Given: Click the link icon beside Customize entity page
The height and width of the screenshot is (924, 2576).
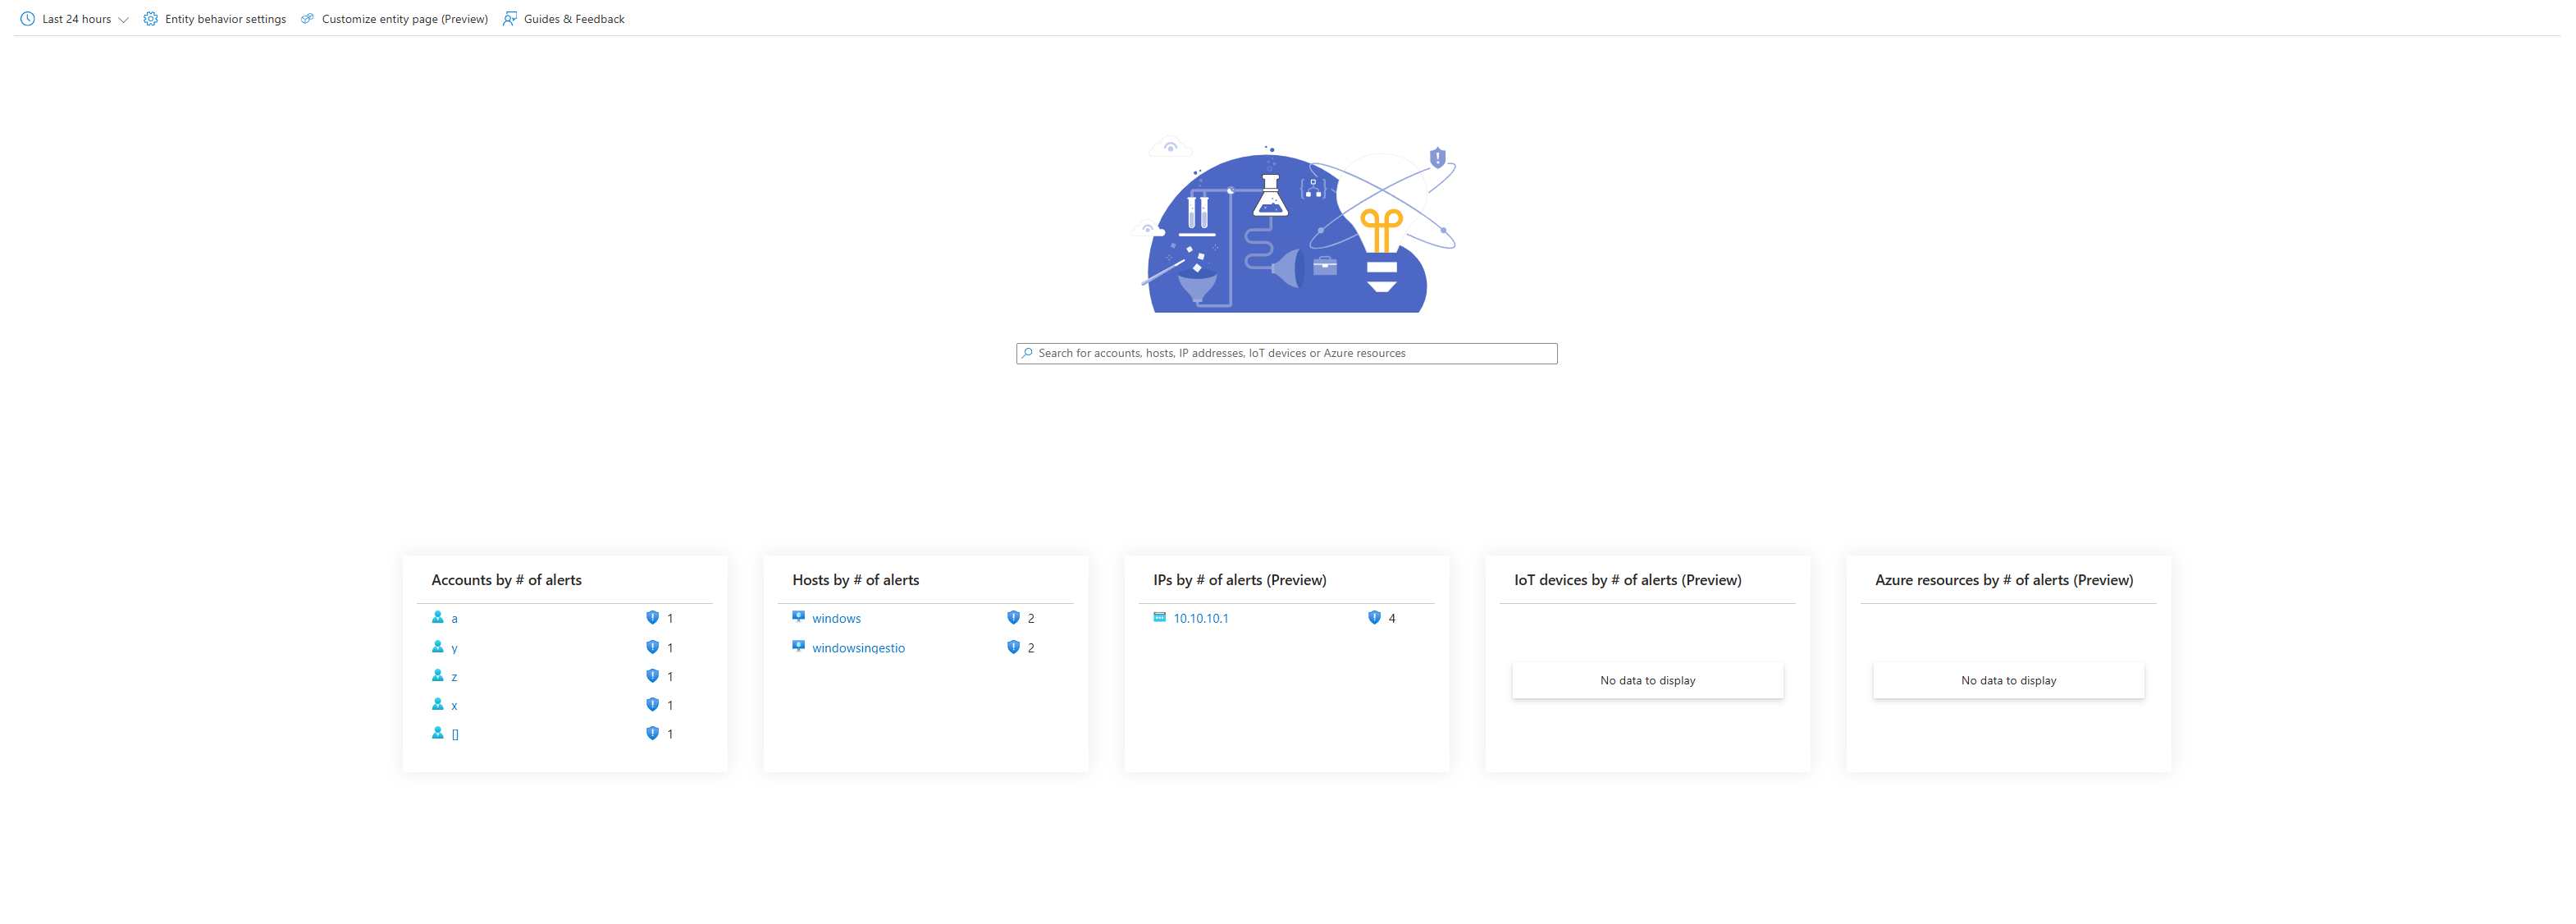Looking at the screenshot, I should [307, 18].
